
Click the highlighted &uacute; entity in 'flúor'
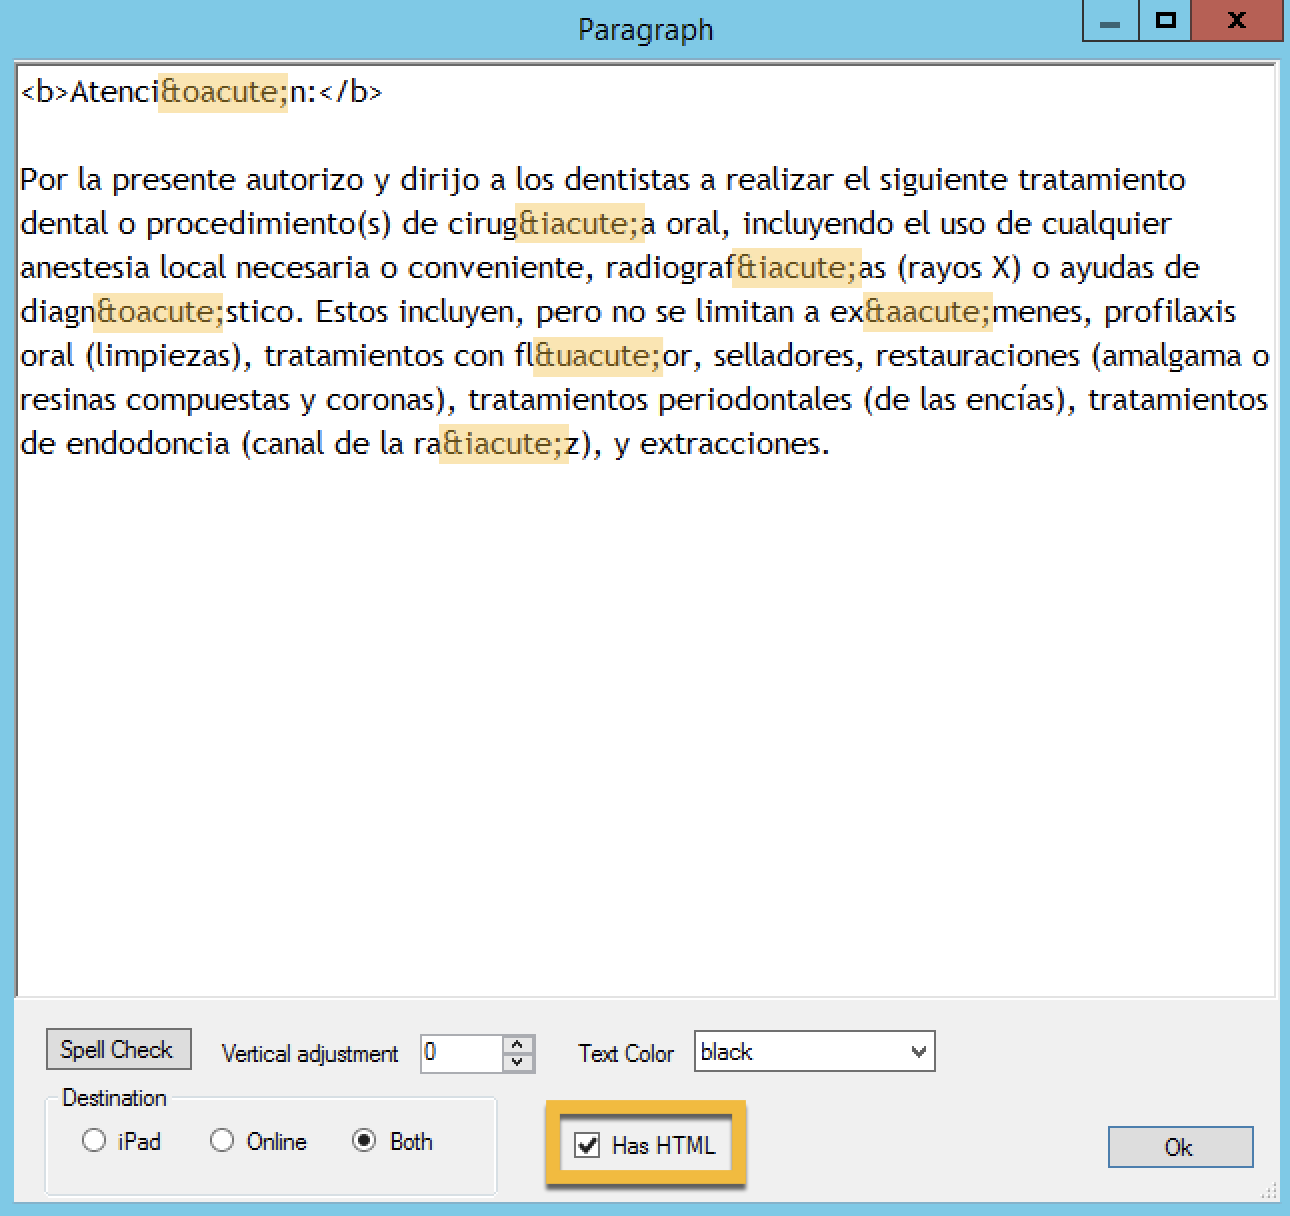(x=597, y=356)
